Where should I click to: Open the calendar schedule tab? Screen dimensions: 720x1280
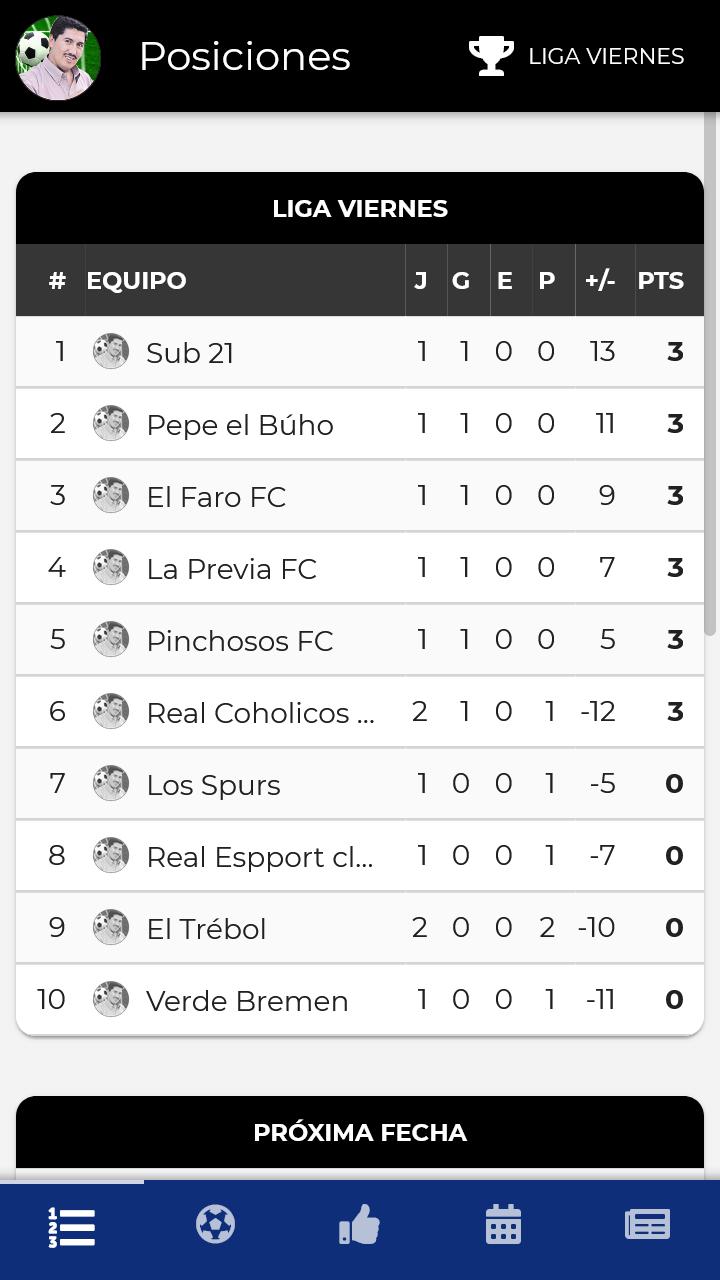click(x=503, y=1224)
